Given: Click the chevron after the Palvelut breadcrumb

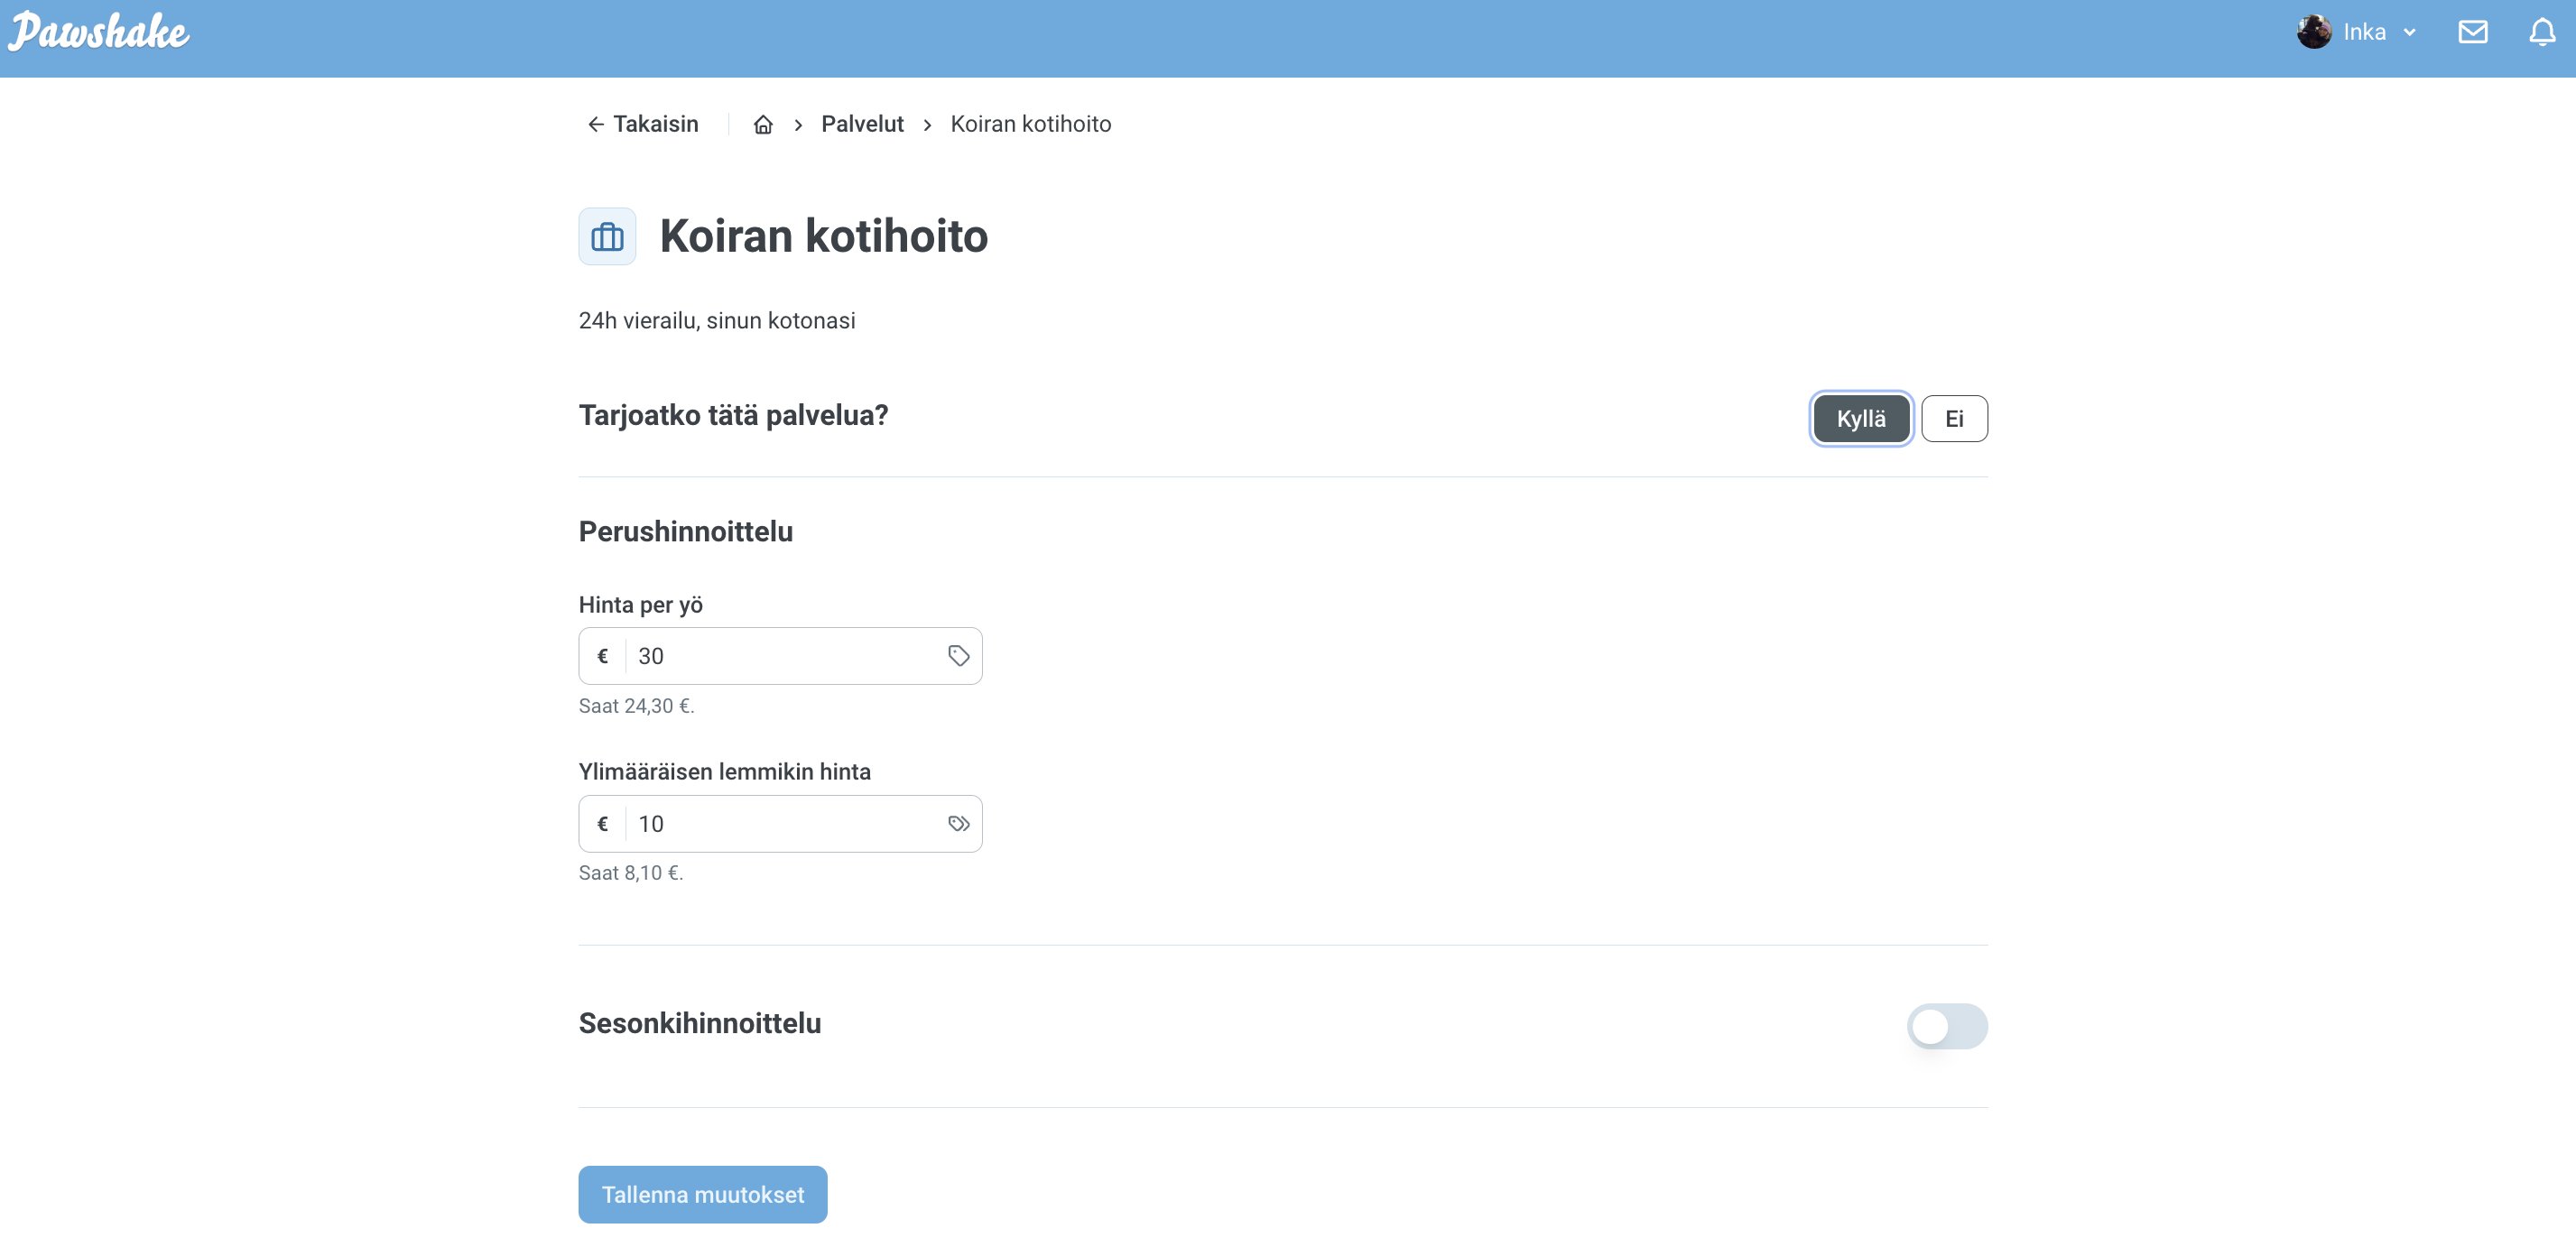Looking at the screenshot, I should pos(927,125).
